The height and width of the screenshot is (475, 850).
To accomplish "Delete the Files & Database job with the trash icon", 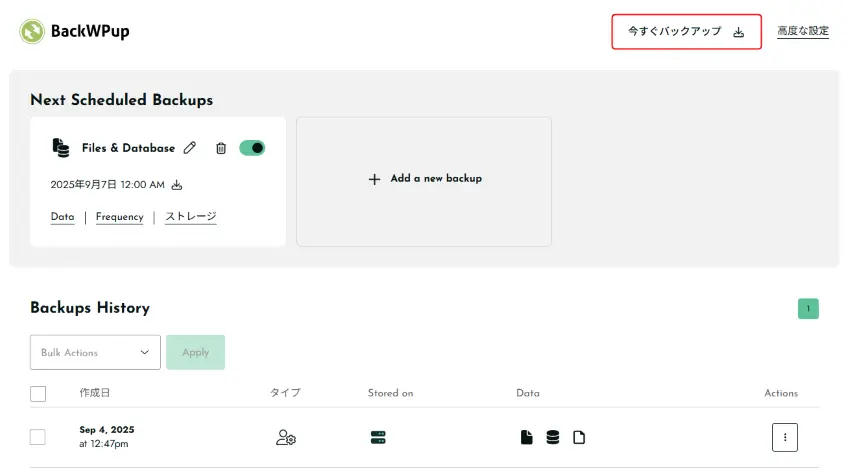I will click(x=221, y=148).
